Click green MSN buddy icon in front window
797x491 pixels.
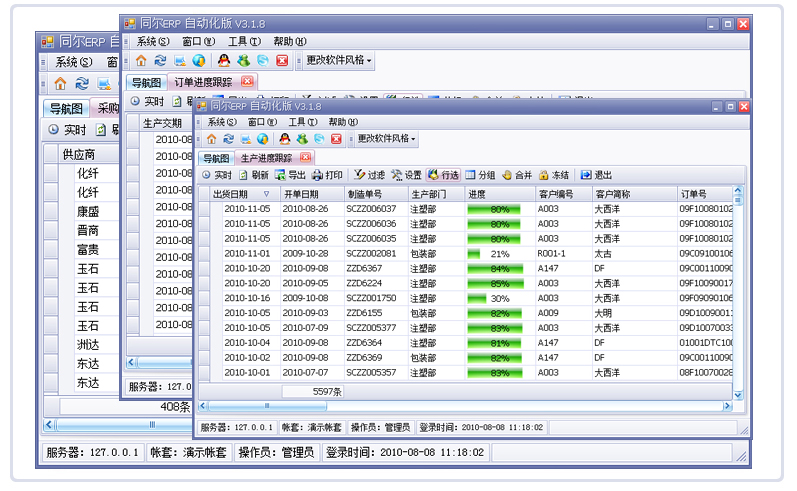pyautogui.click(x=302, y=139)
